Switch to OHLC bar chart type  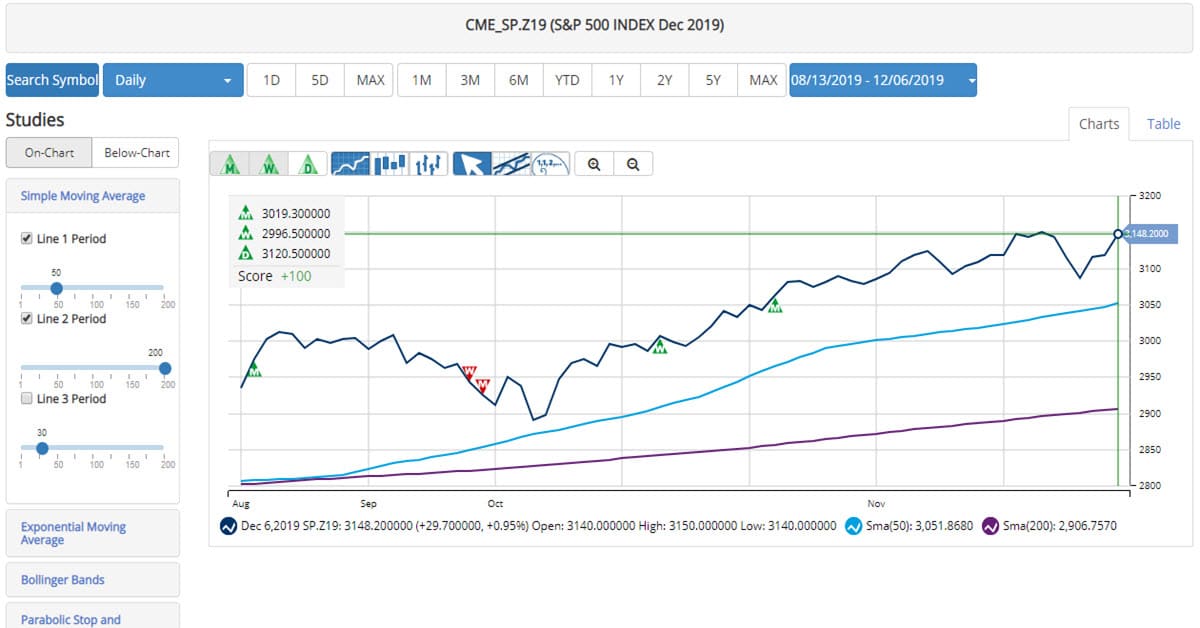coord(429,164)
